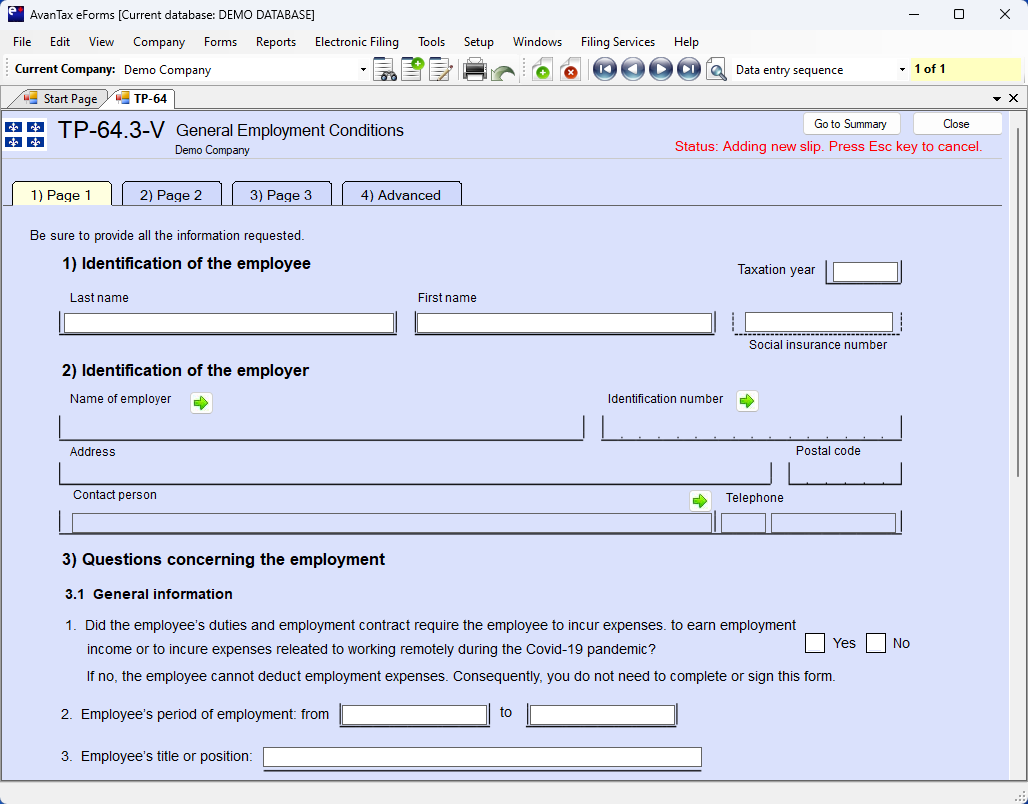The height and width of the screenshot is (804, 1028).
Task: Click the Go to Summary button
Action: pos(850,124)
